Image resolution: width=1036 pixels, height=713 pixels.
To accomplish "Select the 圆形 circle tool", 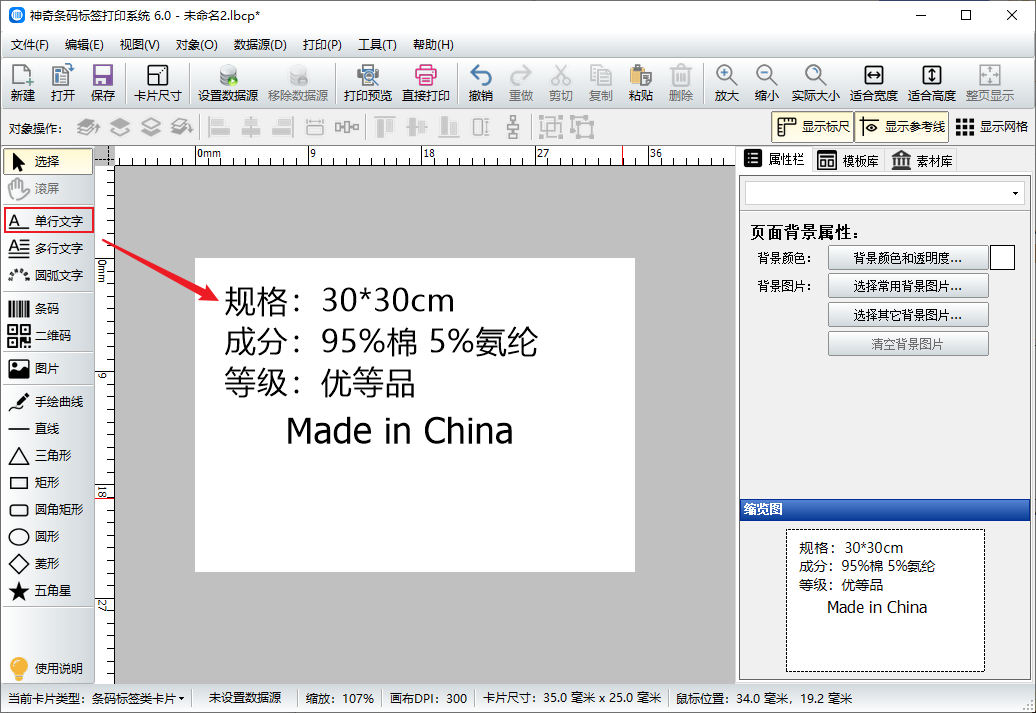I will (48, 537).
